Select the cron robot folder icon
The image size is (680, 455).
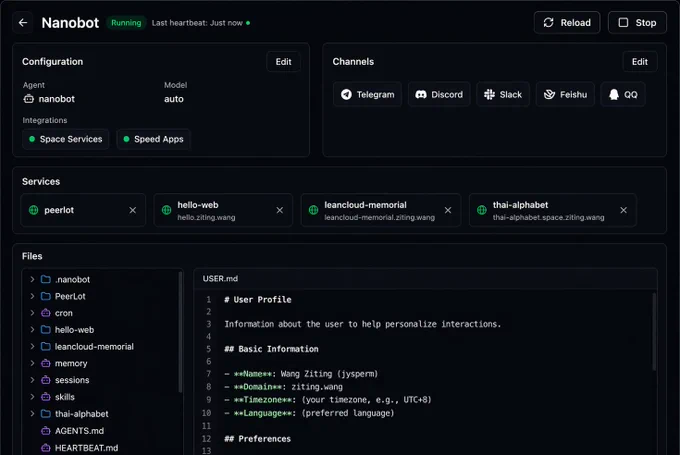pos(46,313)
